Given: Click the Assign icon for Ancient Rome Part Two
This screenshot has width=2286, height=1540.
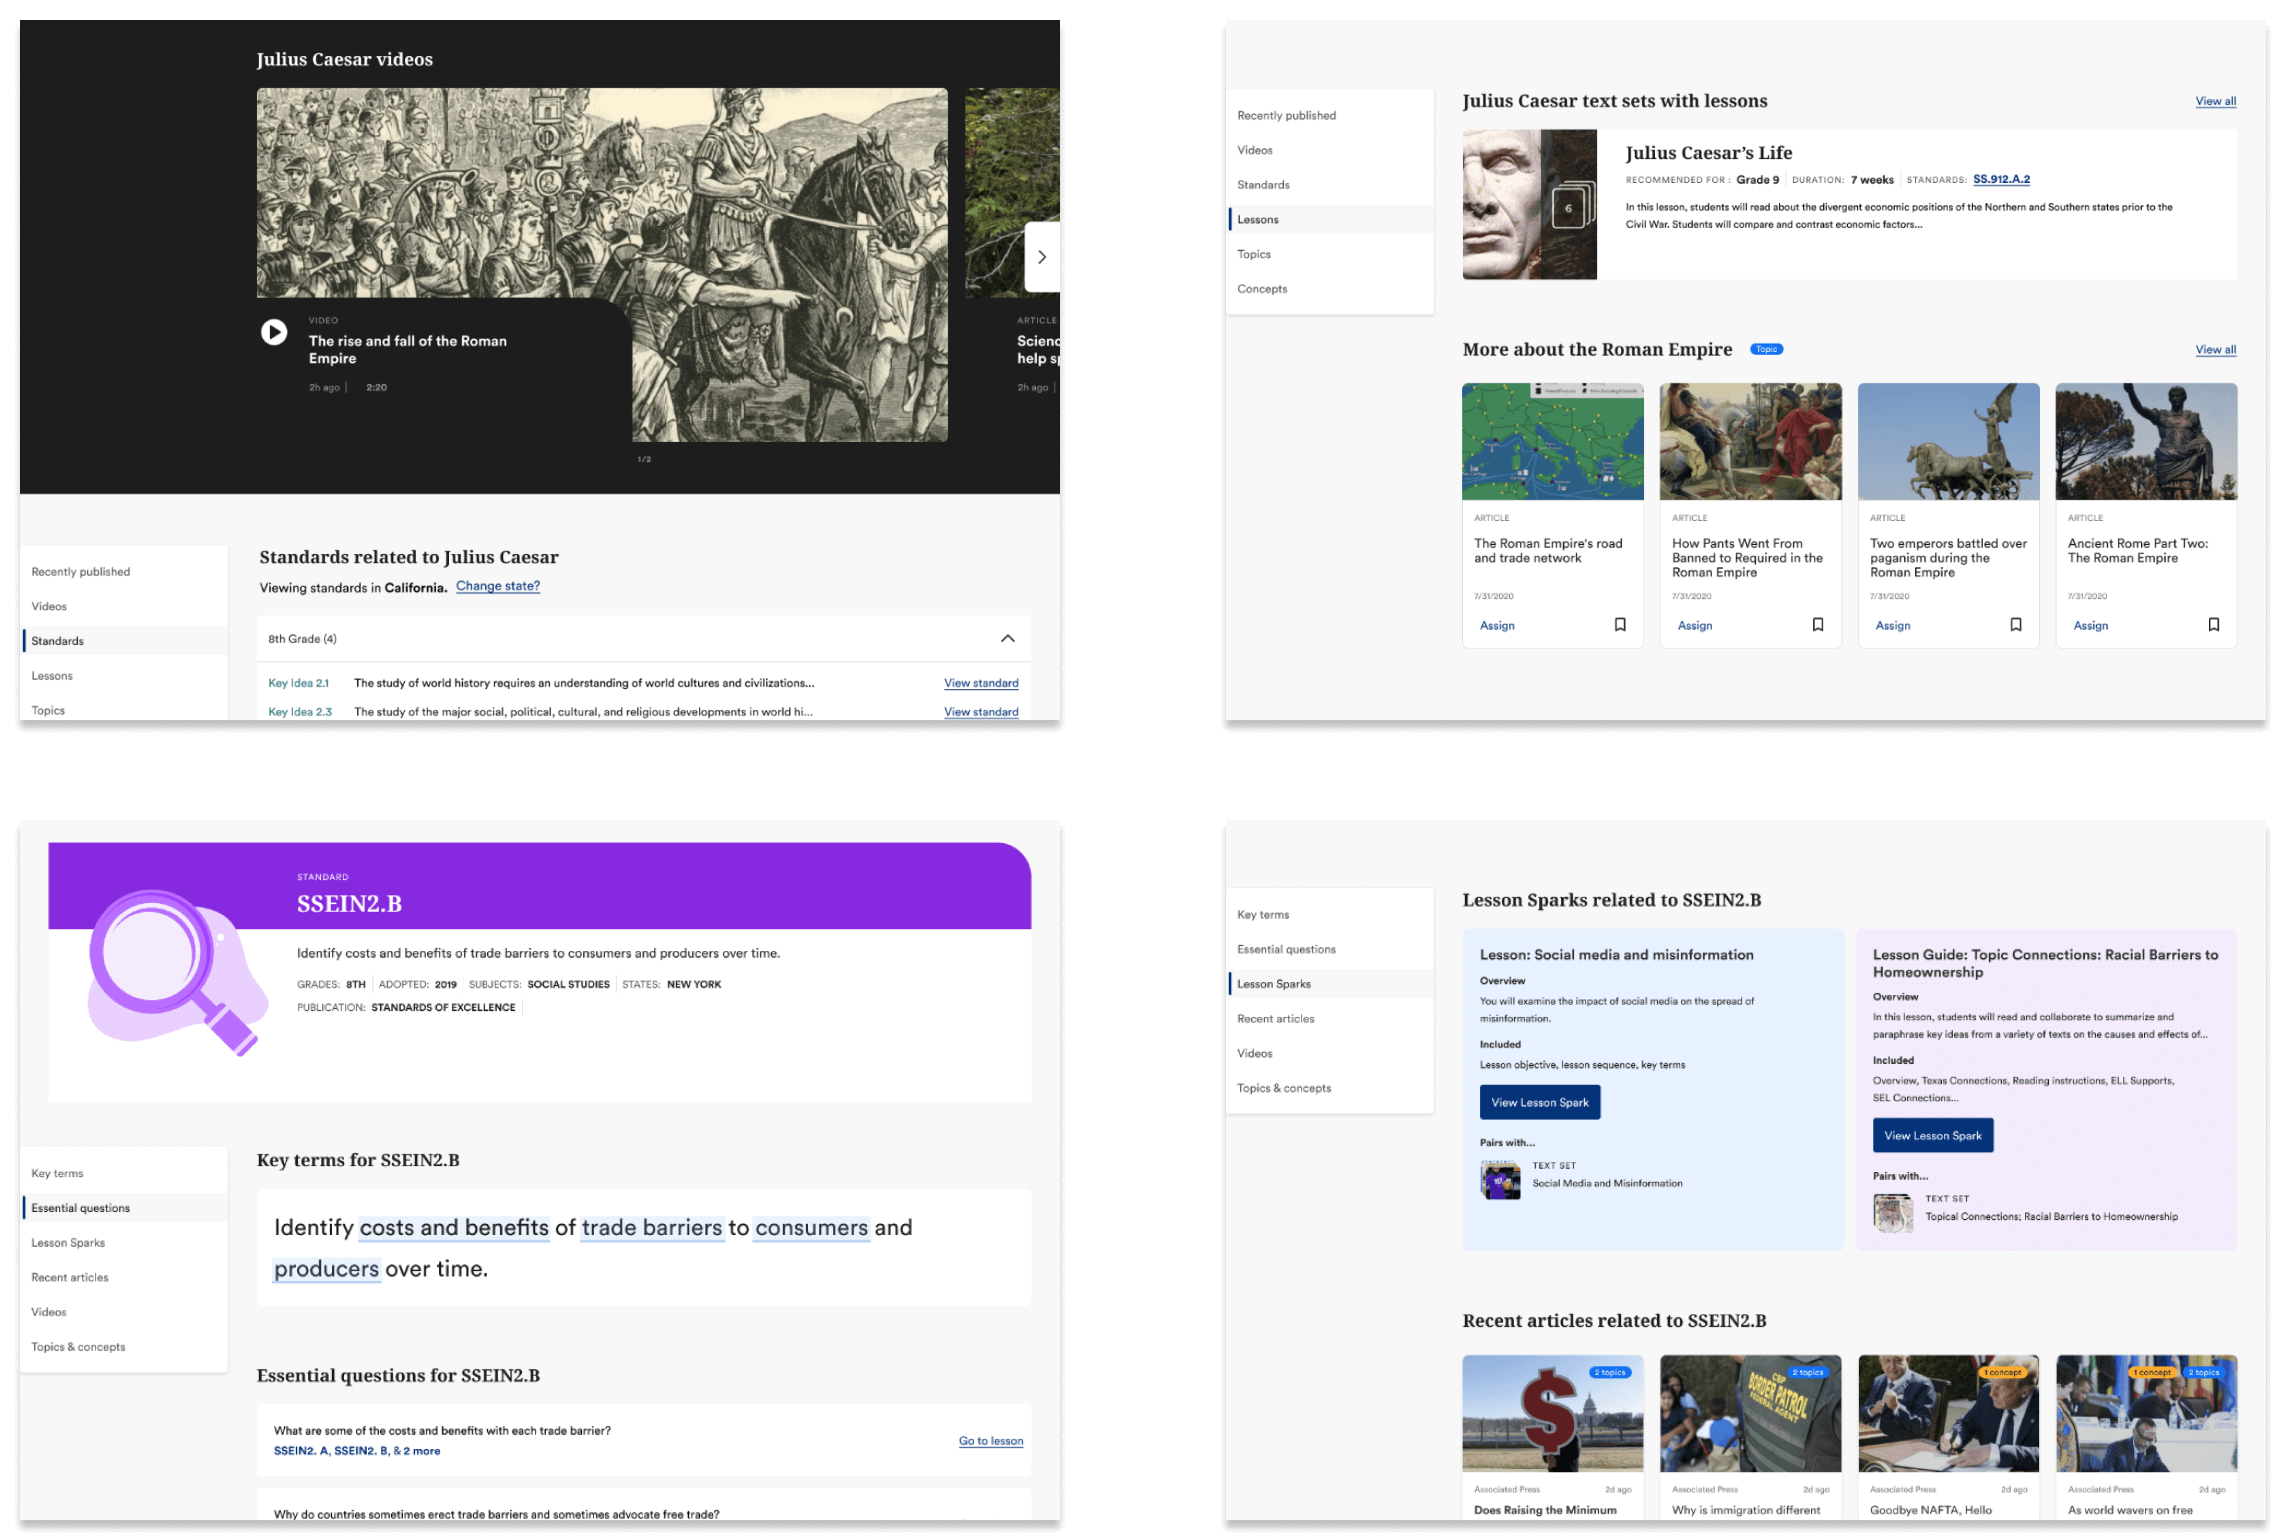Looking at the screenshot, I should coord(2090,626).
